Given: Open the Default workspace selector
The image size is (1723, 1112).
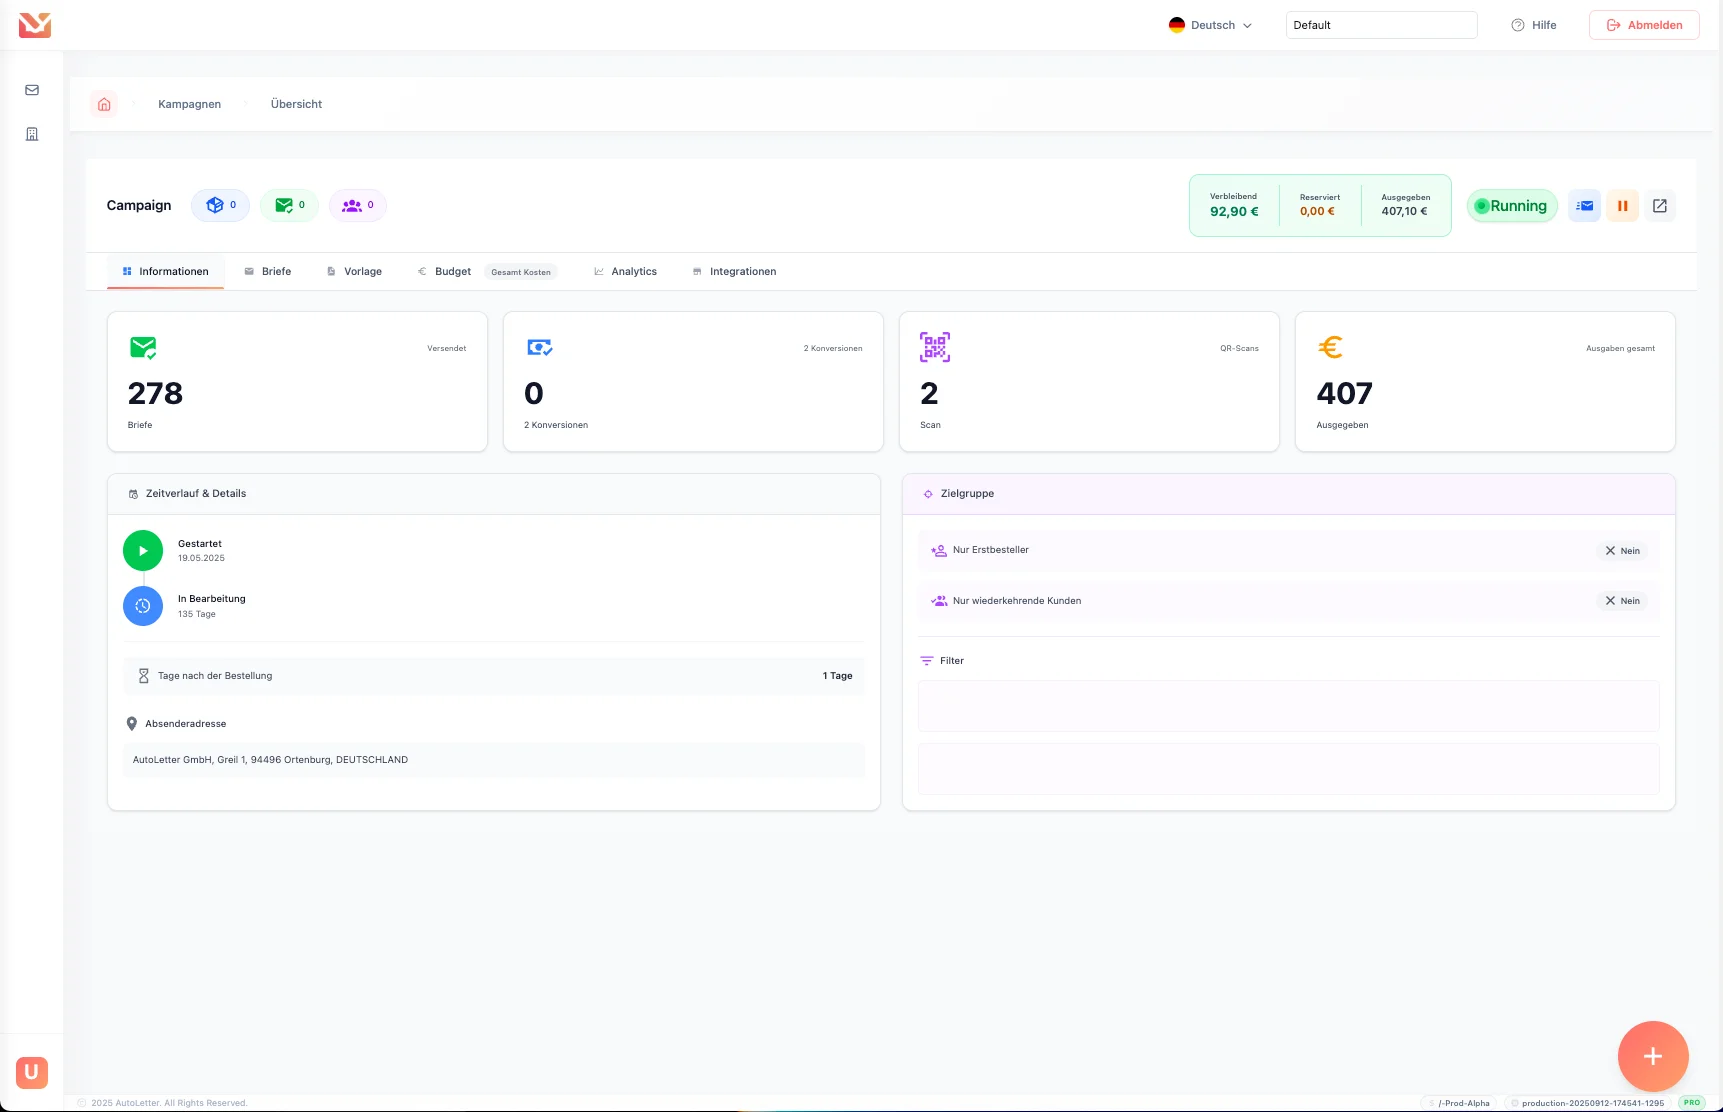Looking at the screenshot, I should click(x=1380, y=25).
